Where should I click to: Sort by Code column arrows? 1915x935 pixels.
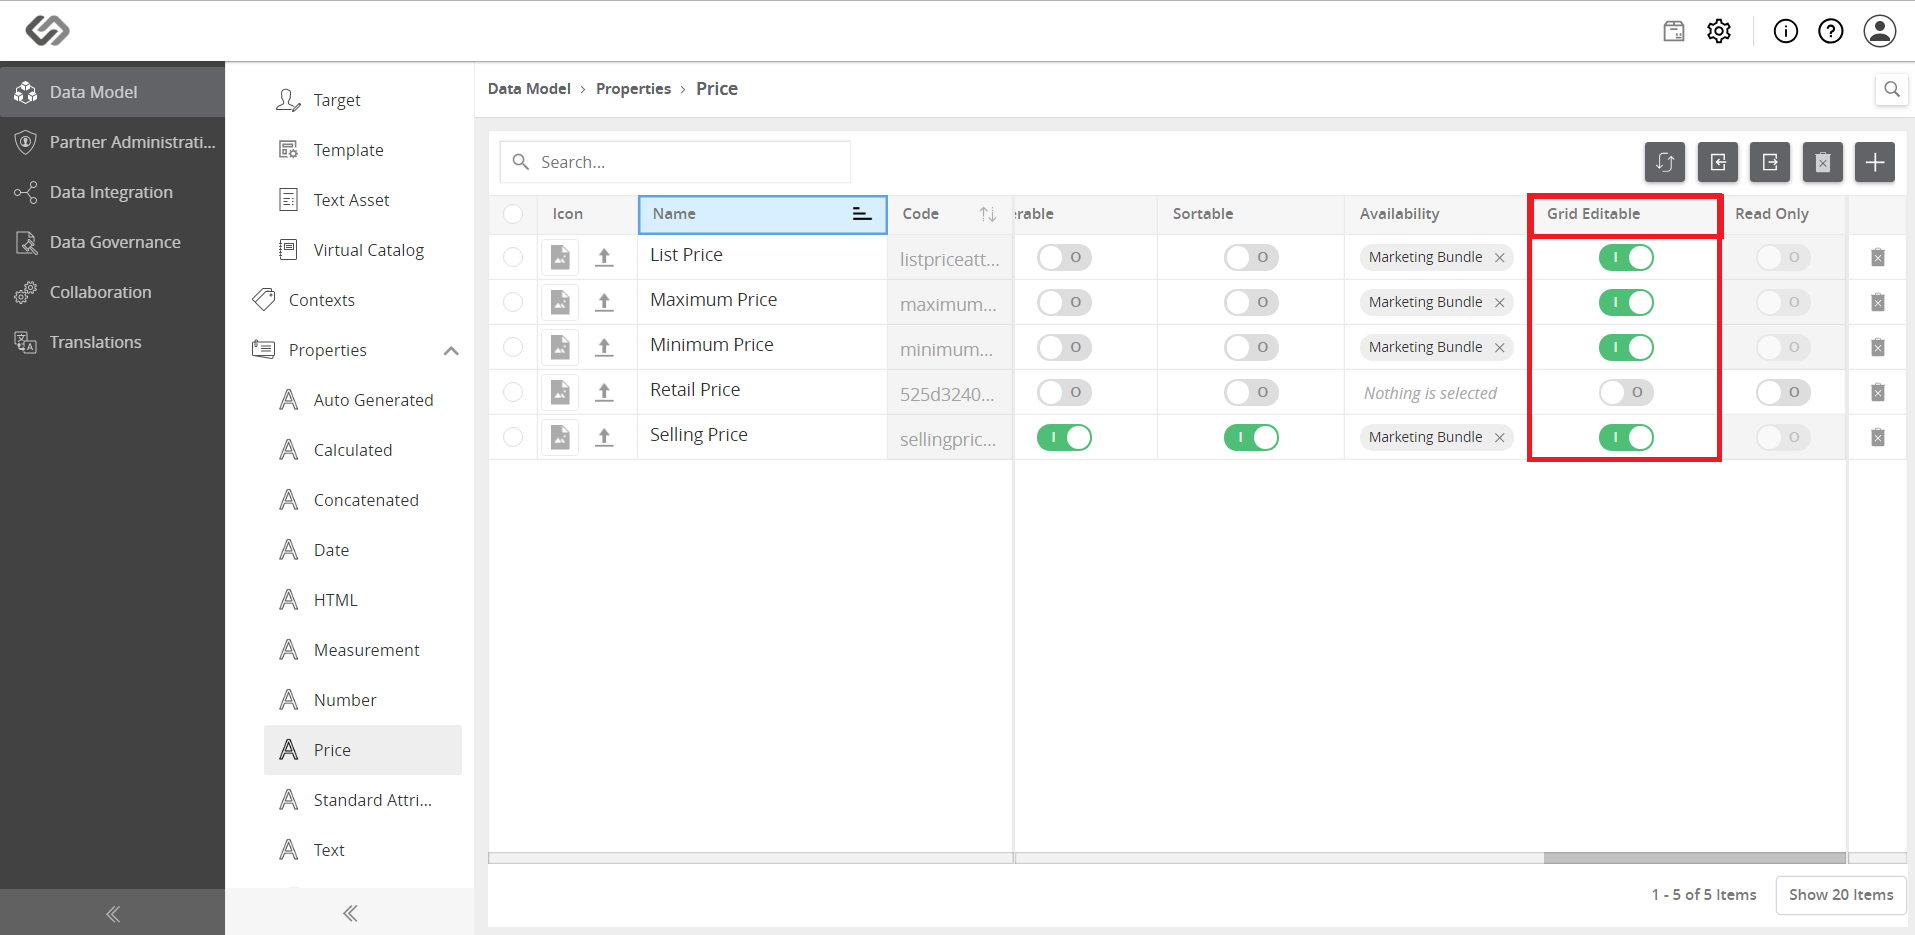988,214
